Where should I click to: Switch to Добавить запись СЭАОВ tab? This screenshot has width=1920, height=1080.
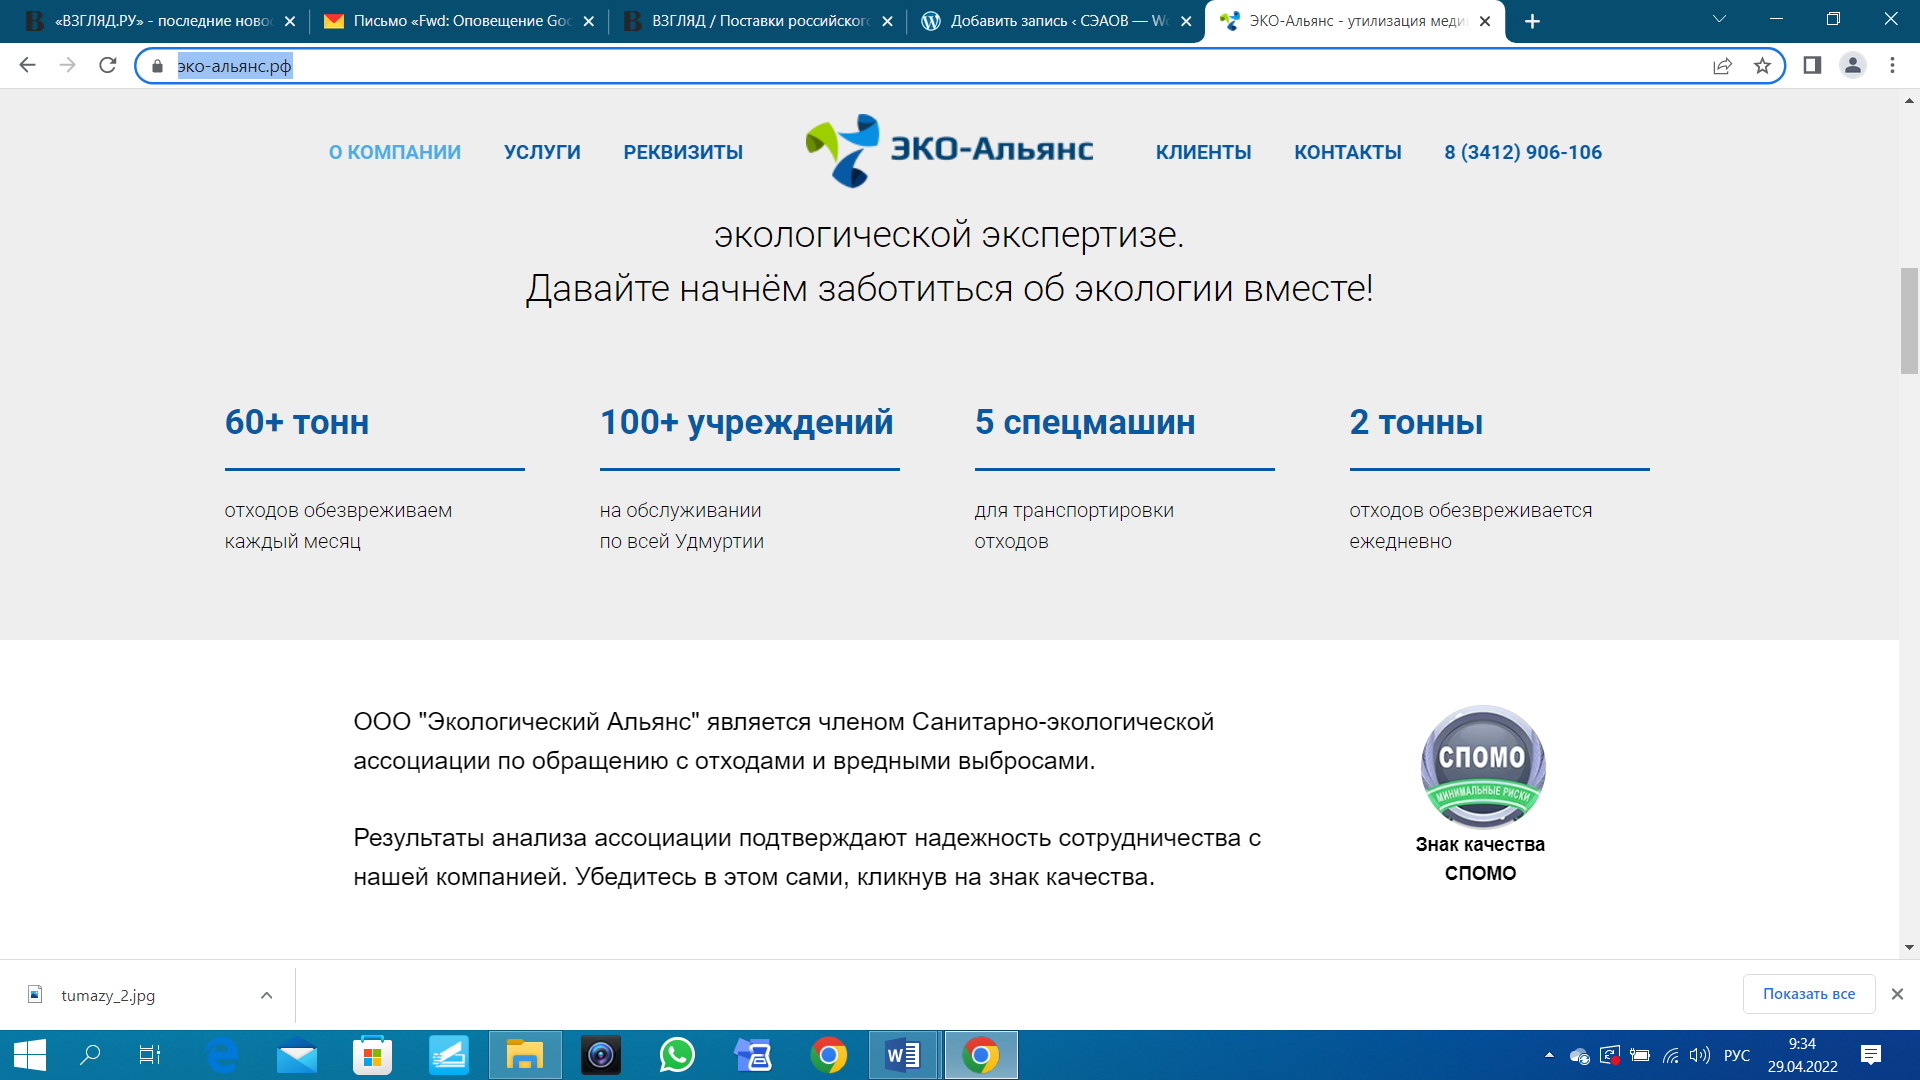click(1057, 21)
